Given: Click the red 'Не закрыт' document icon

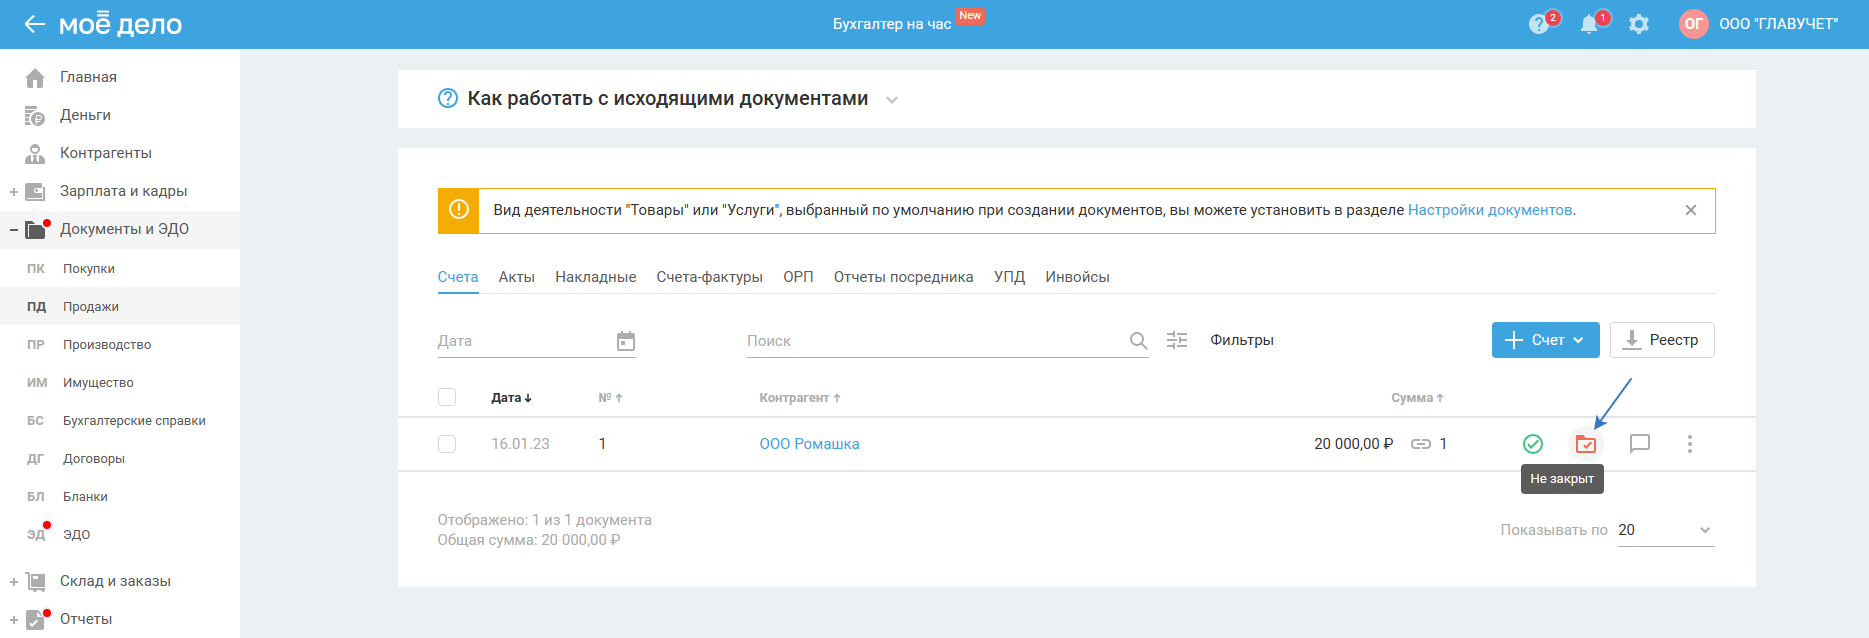Looking at the screenshot, I should pos(1585,444).
